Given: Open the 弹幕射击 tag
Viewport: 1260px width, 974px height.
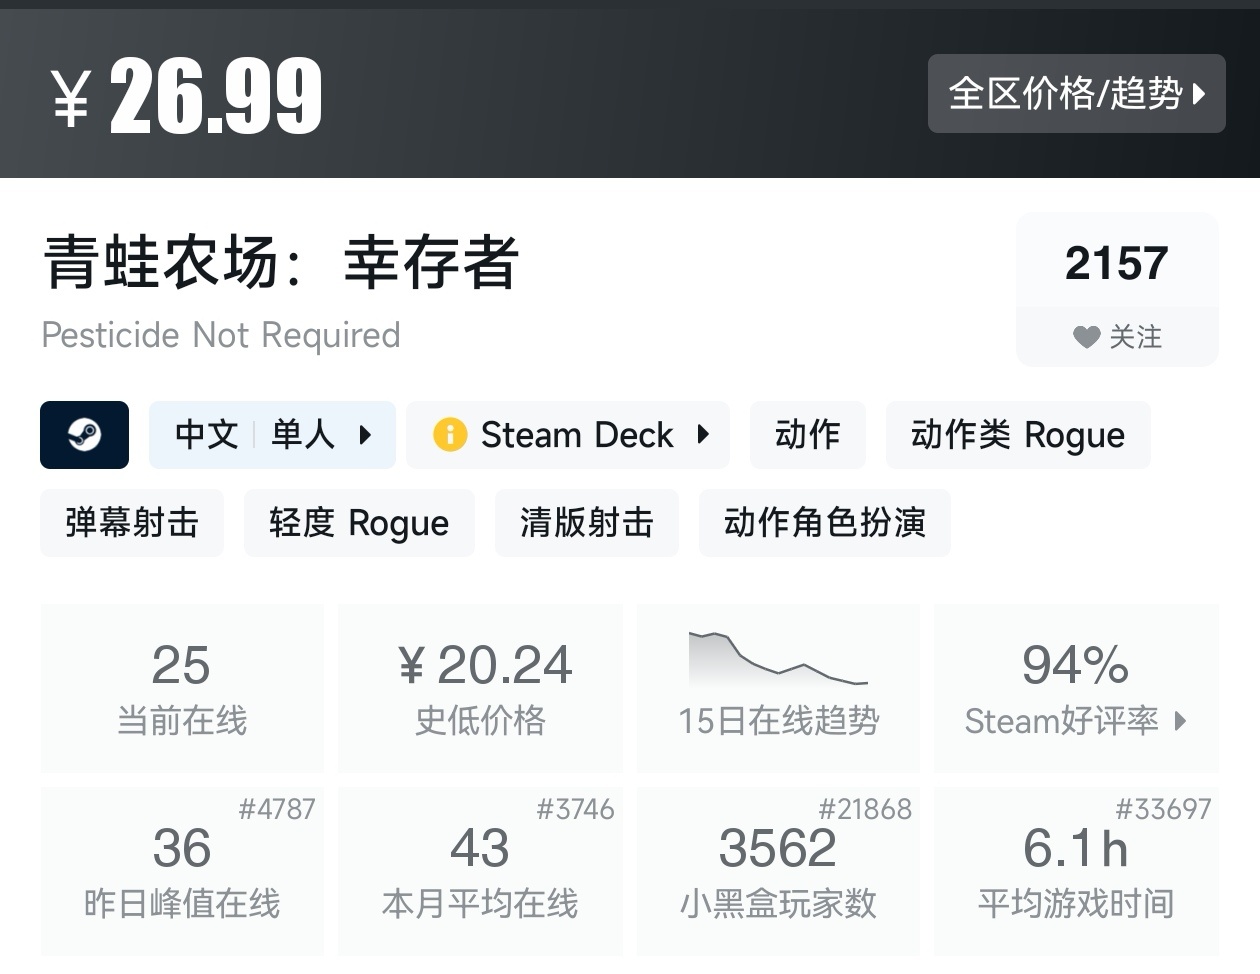Looking at the screenshot, I should click(x=132, y=523).
